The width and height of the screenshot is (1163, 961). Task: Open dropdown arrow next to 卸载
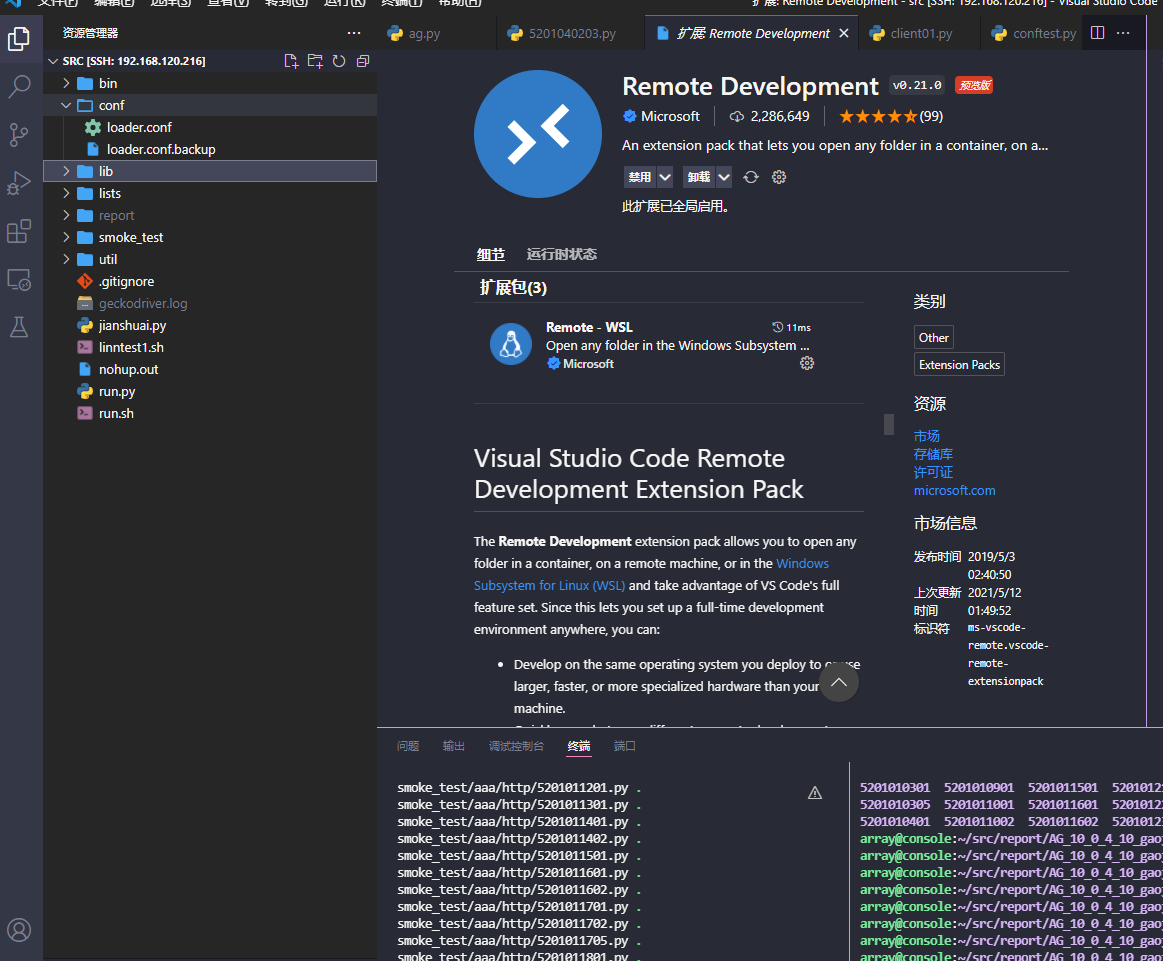[x=724, y=177]
